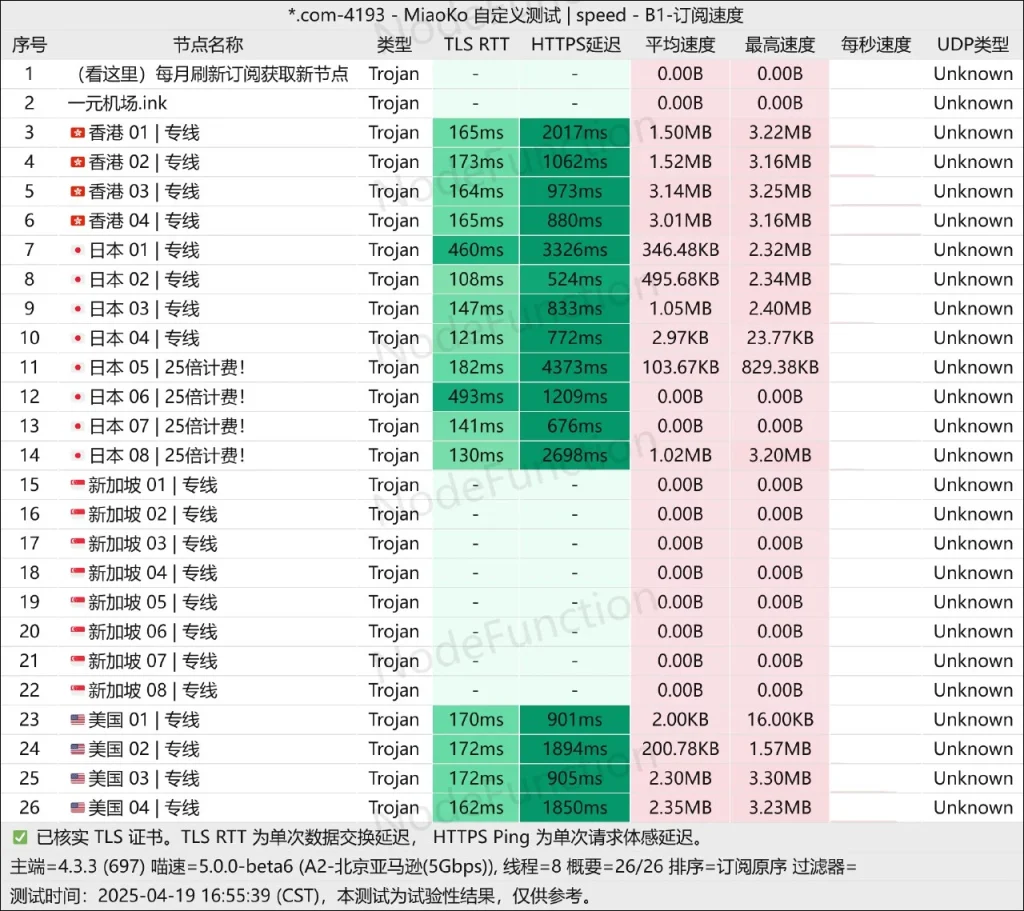Image resolution: width=1024 pixels, height=911 pixels.
Task: Click the Singapore flag beside 新加坡 01
Action: tap(78, 485)
